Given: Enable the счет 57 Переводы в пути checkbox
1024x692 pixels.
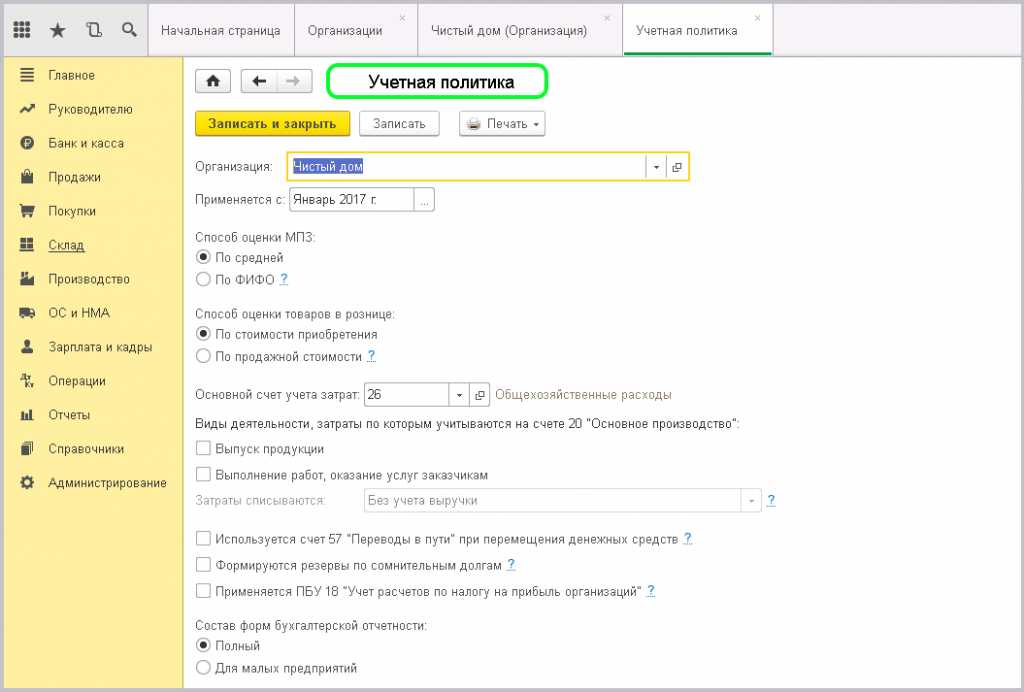Looking at the screenshot, I should pyautogui.click(x=203, y=539).
